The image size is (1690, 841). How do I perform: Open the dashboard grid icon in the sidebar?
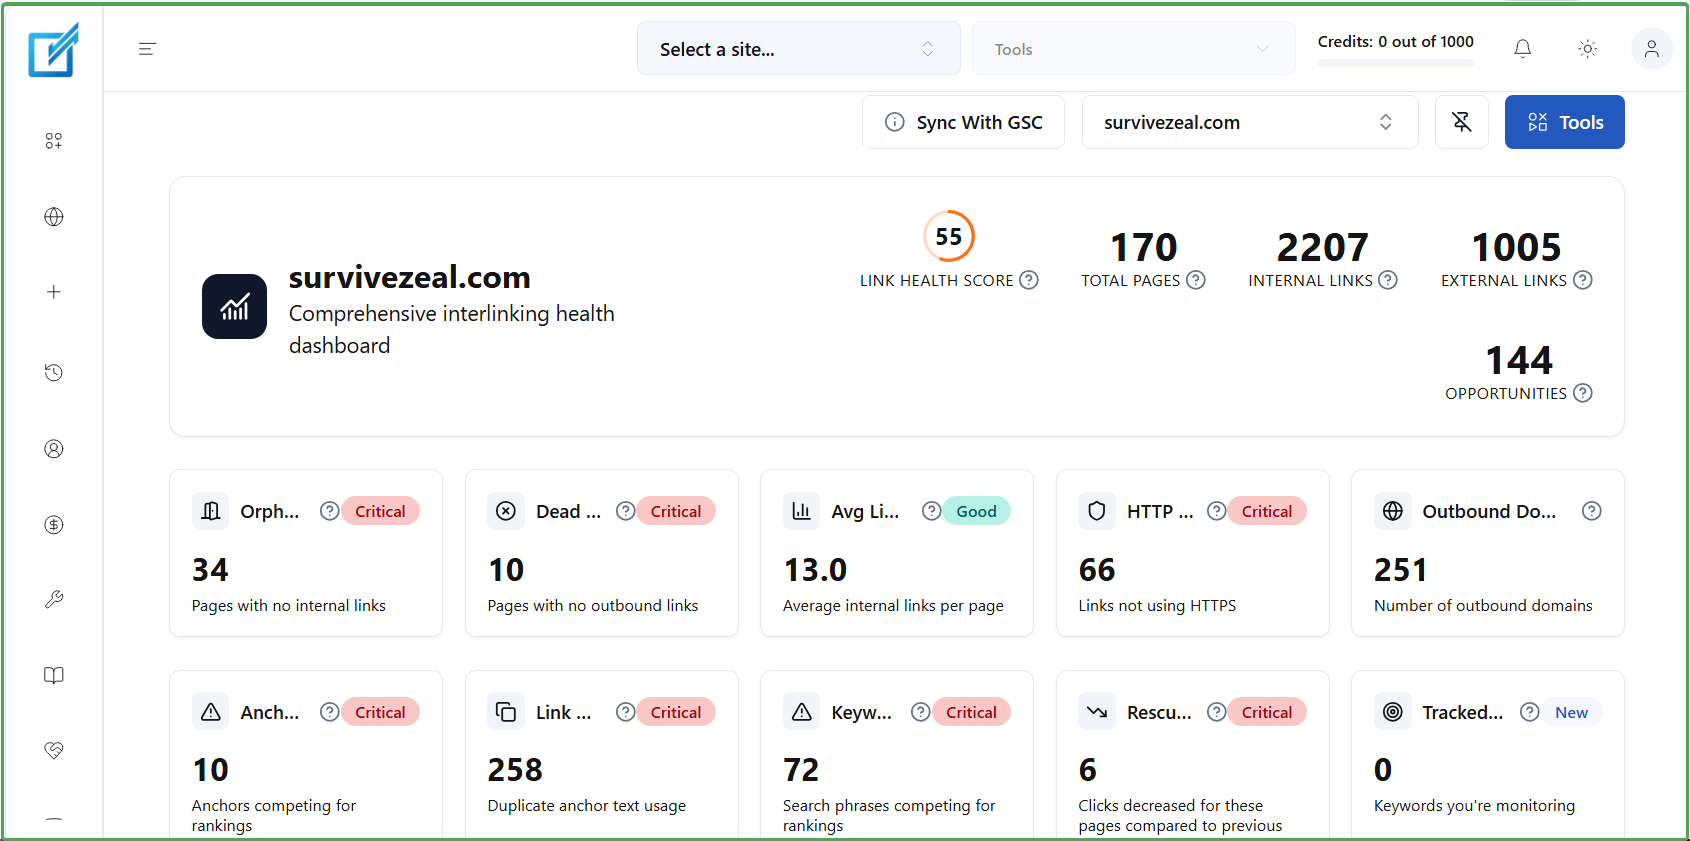54,141
